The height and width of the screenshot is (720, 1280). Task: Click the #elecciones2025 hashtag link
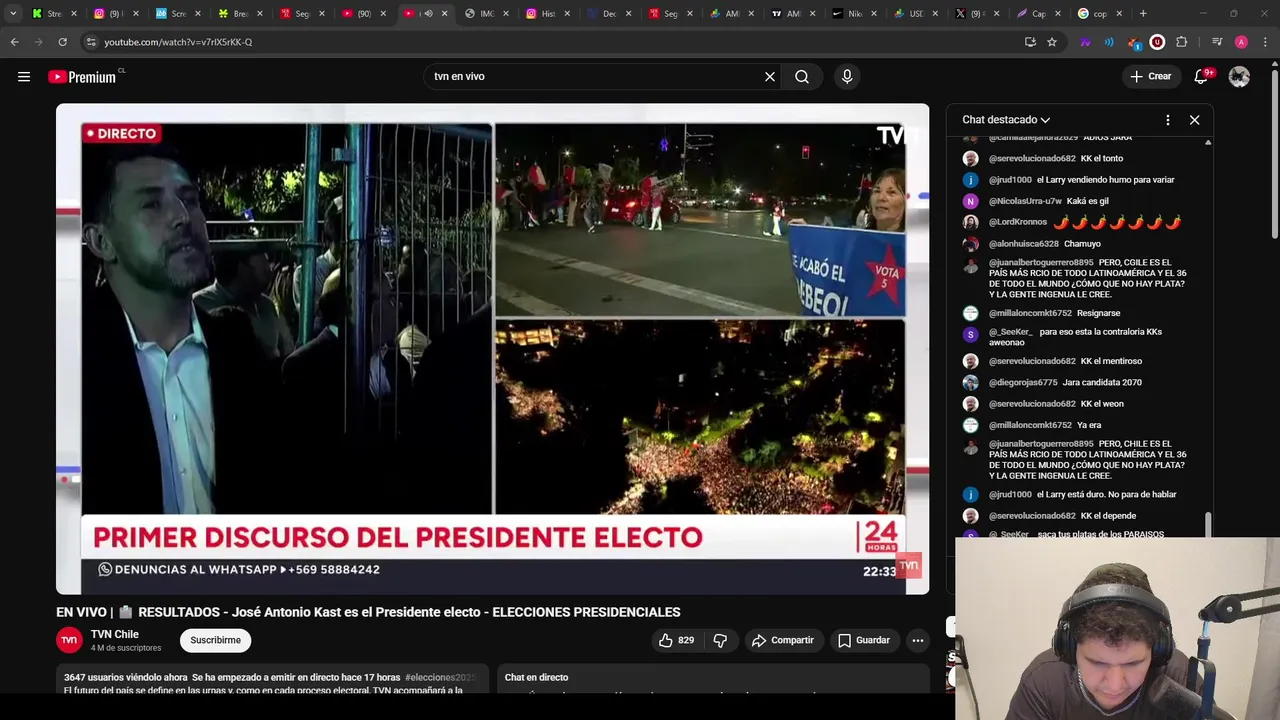[x=441, y=677]
